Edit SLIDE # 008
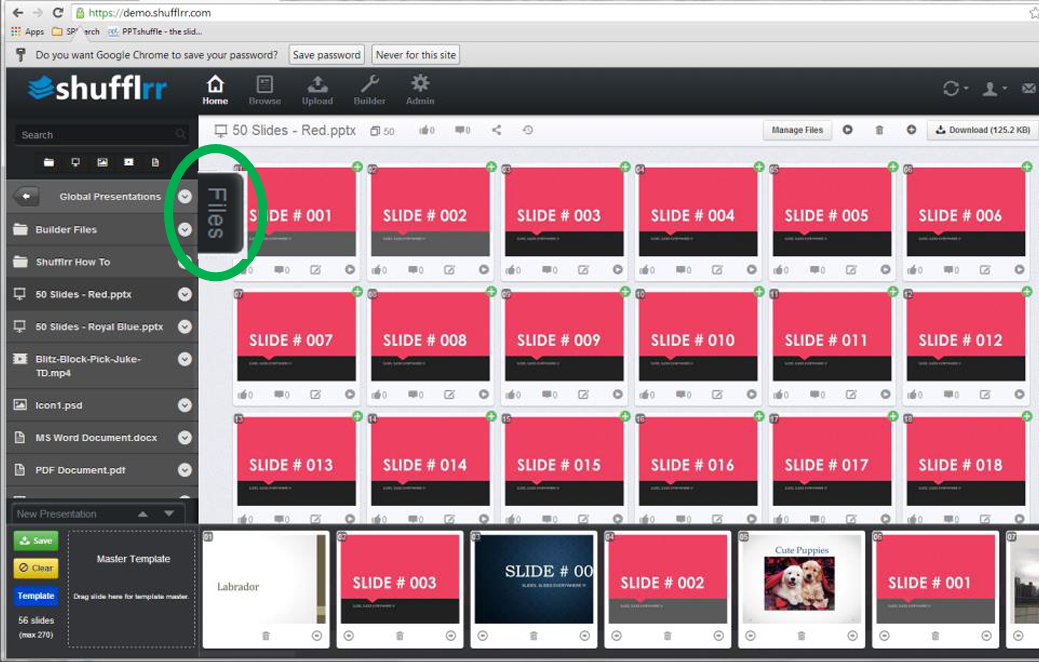This screenshot has width=1039, height=662. (x=449, y=394)
